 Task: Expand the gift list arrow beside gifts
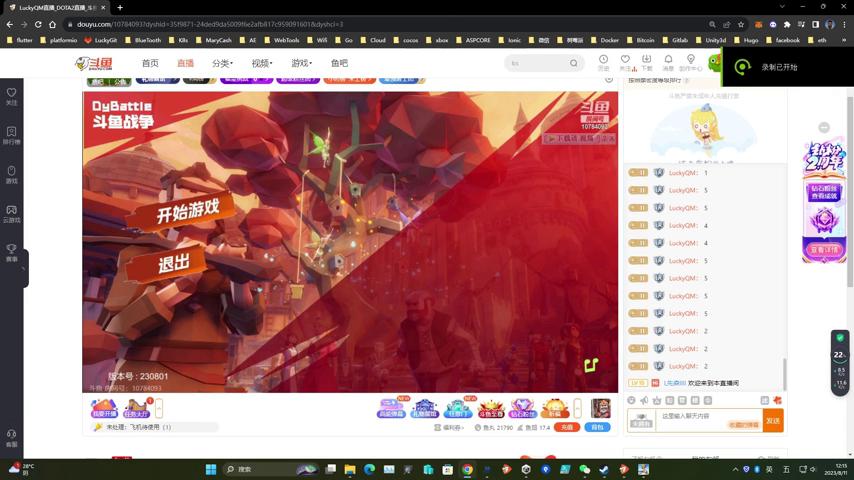coord(578,408)
